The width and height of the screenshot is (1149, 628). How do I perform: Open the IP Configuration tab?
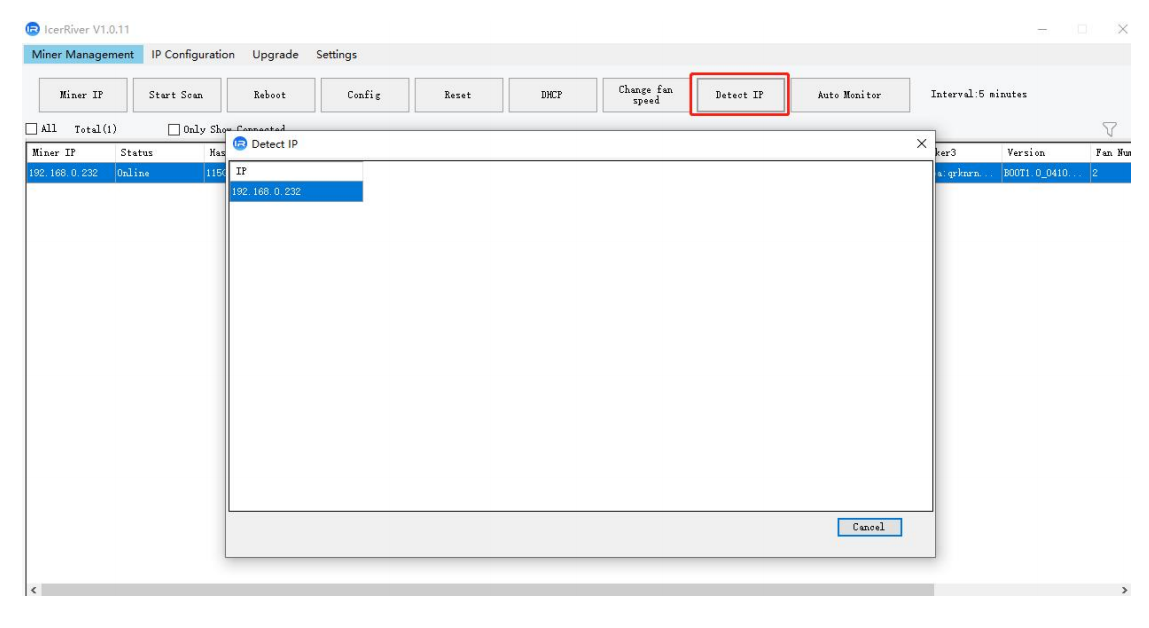click(193, 55)
